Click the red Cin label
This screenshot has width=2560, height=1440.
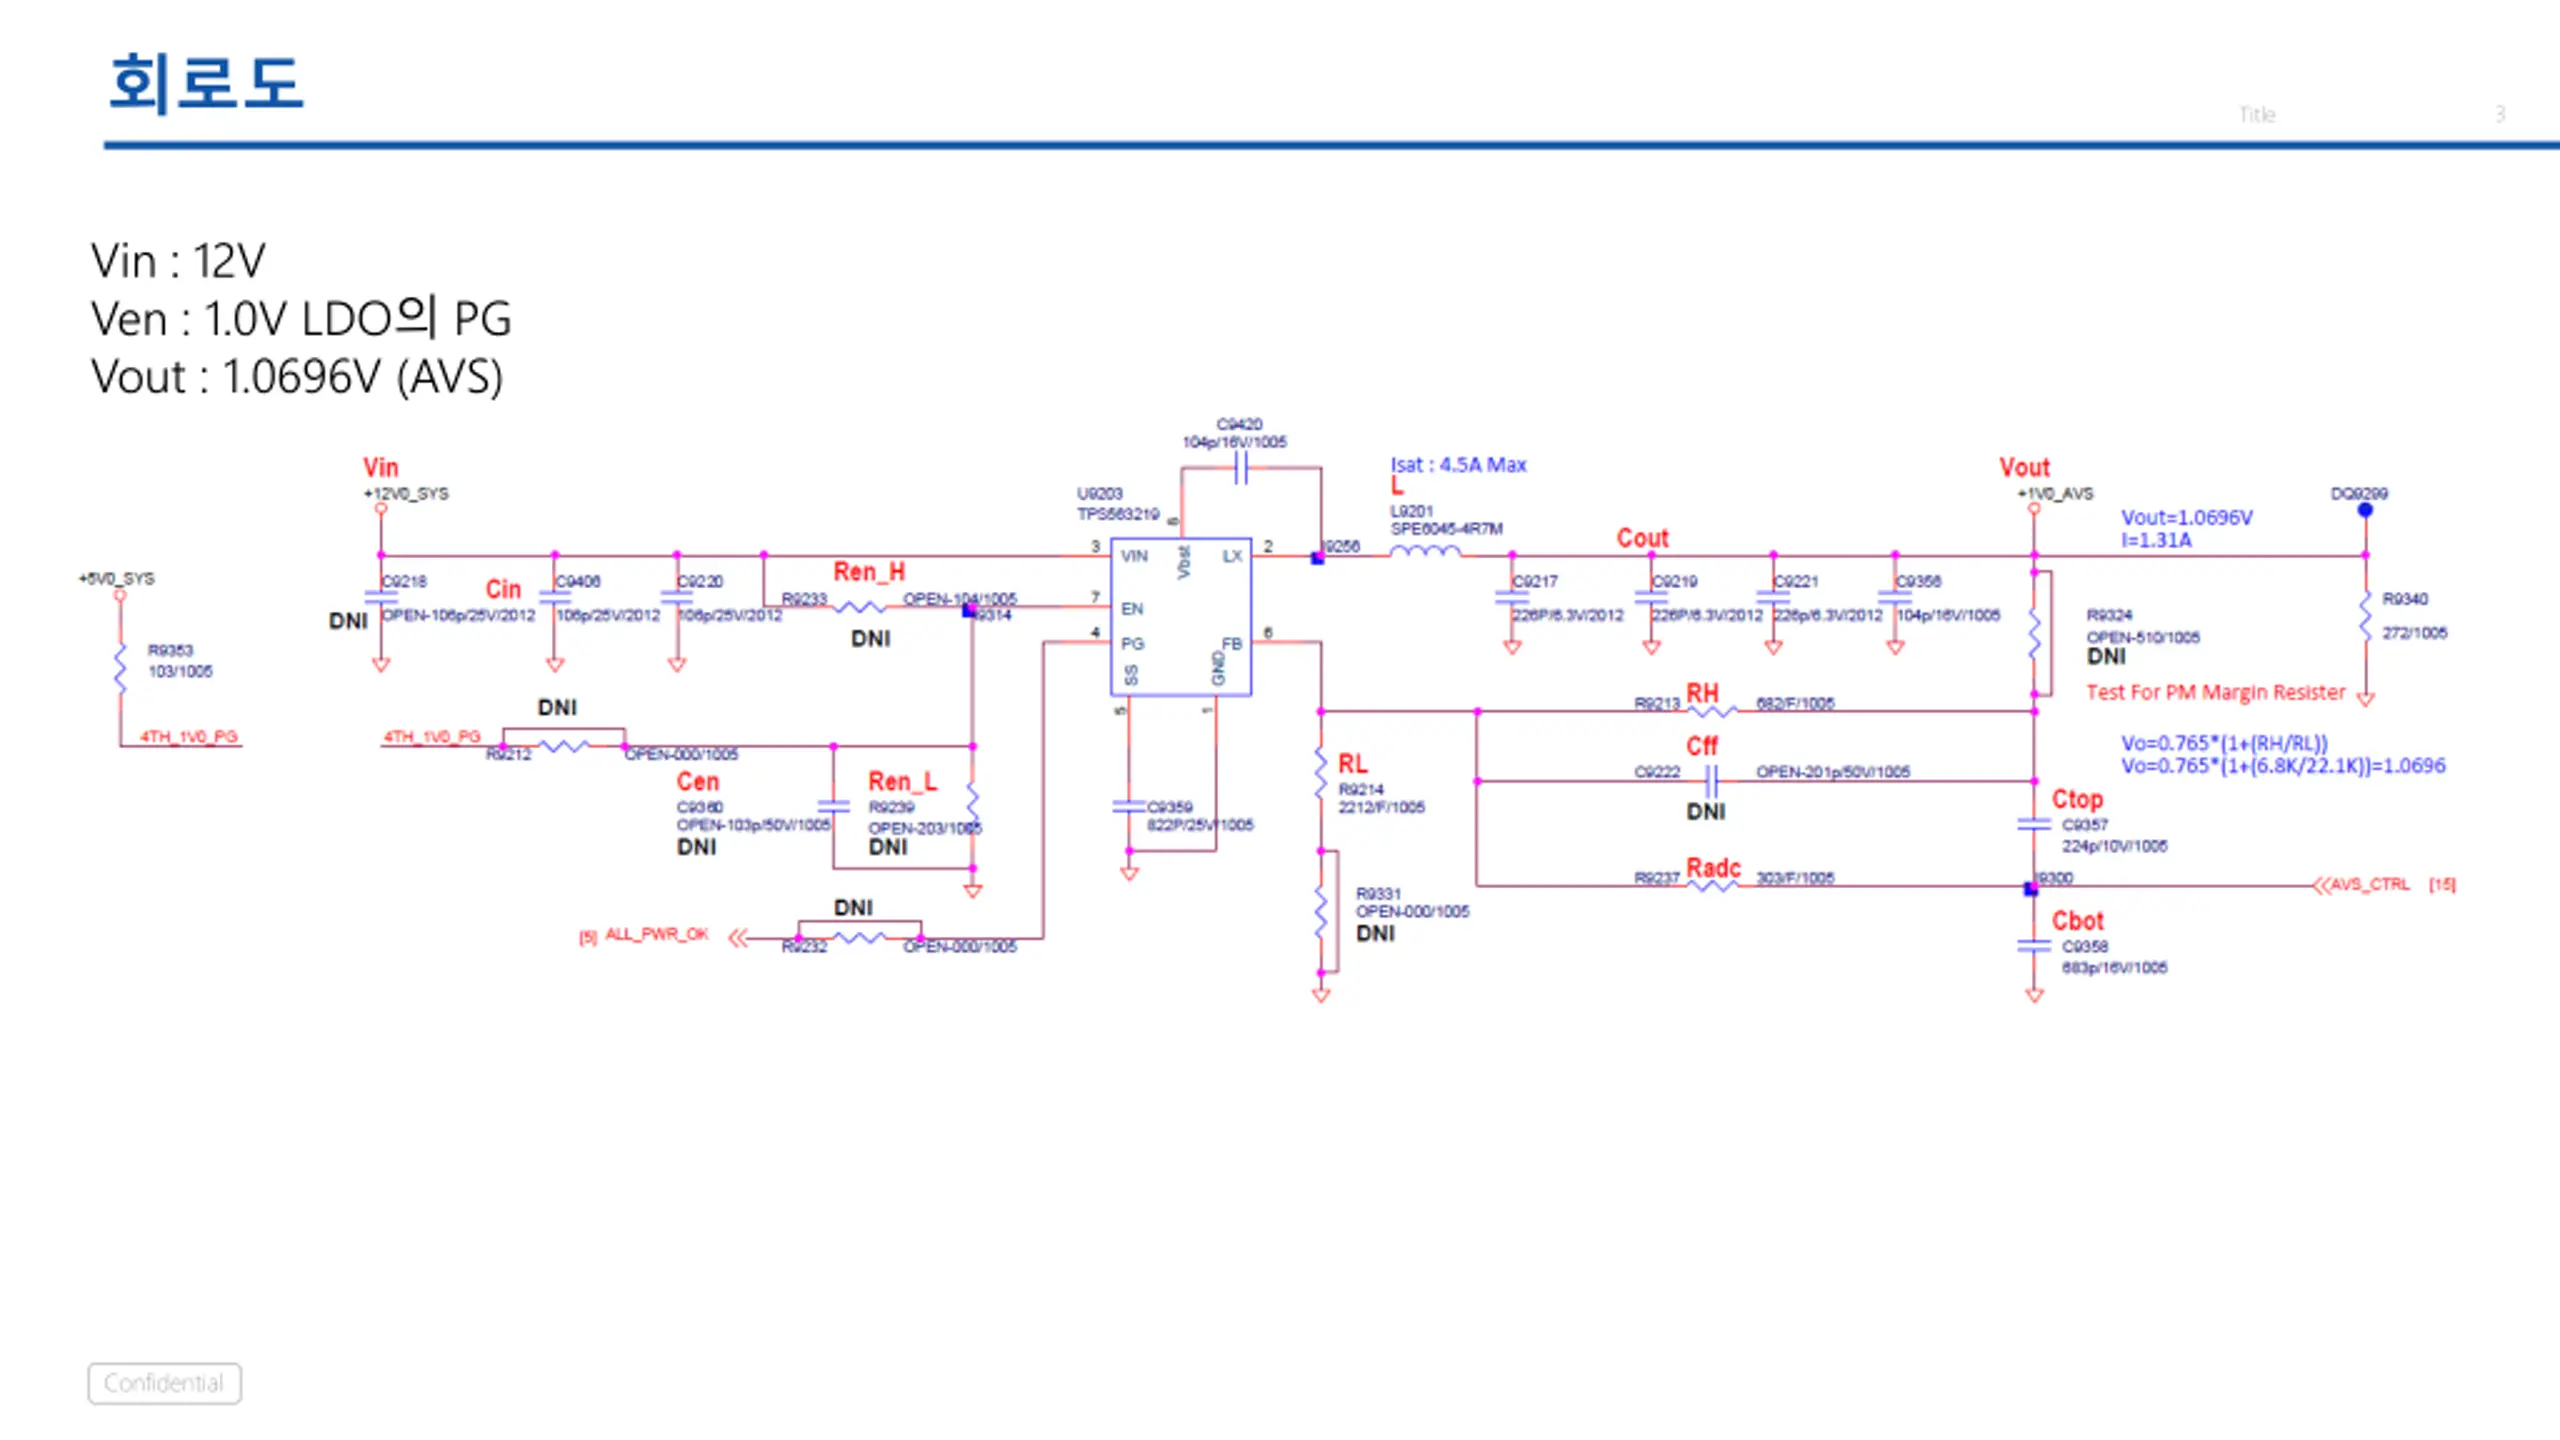point(503,589)
